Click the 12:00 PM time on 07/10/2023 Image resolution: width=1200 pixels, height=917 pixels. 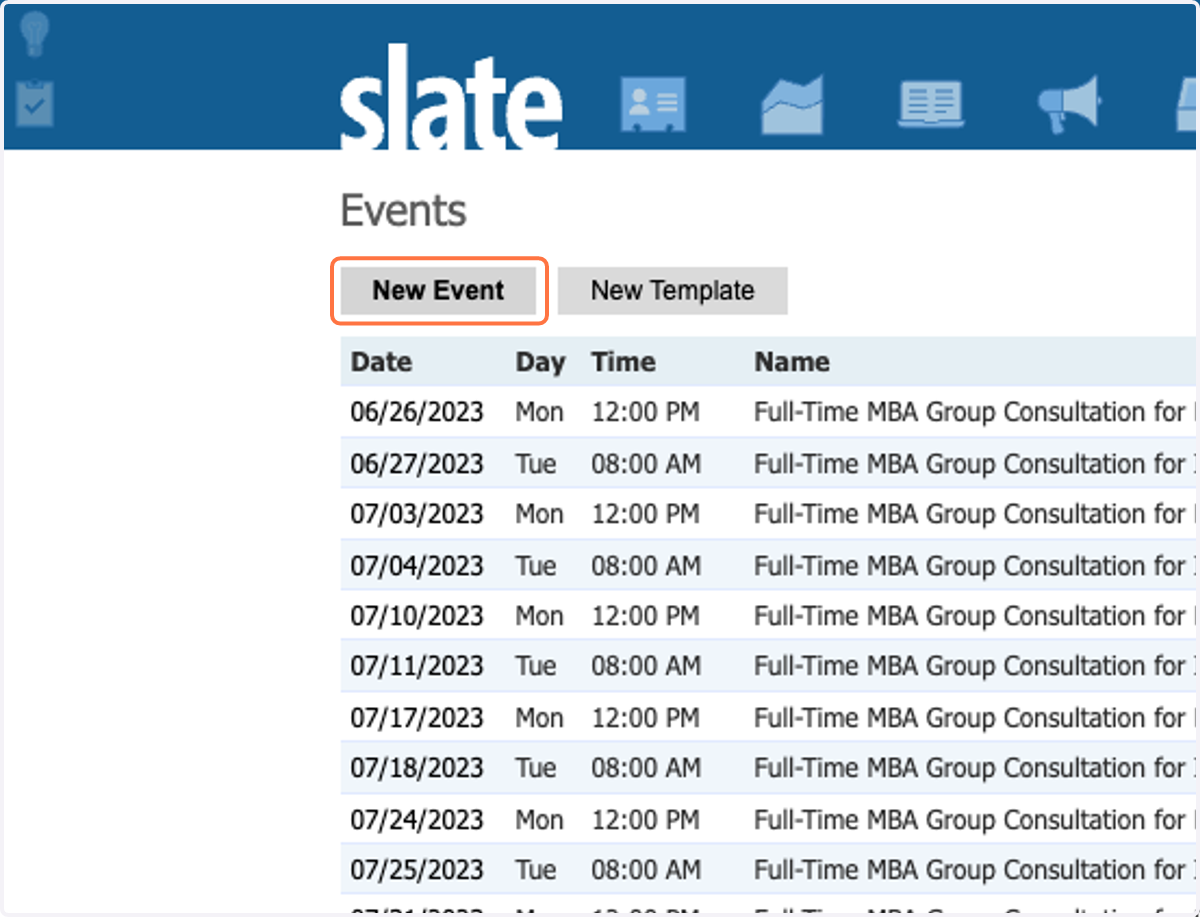[x=646, y=616]
